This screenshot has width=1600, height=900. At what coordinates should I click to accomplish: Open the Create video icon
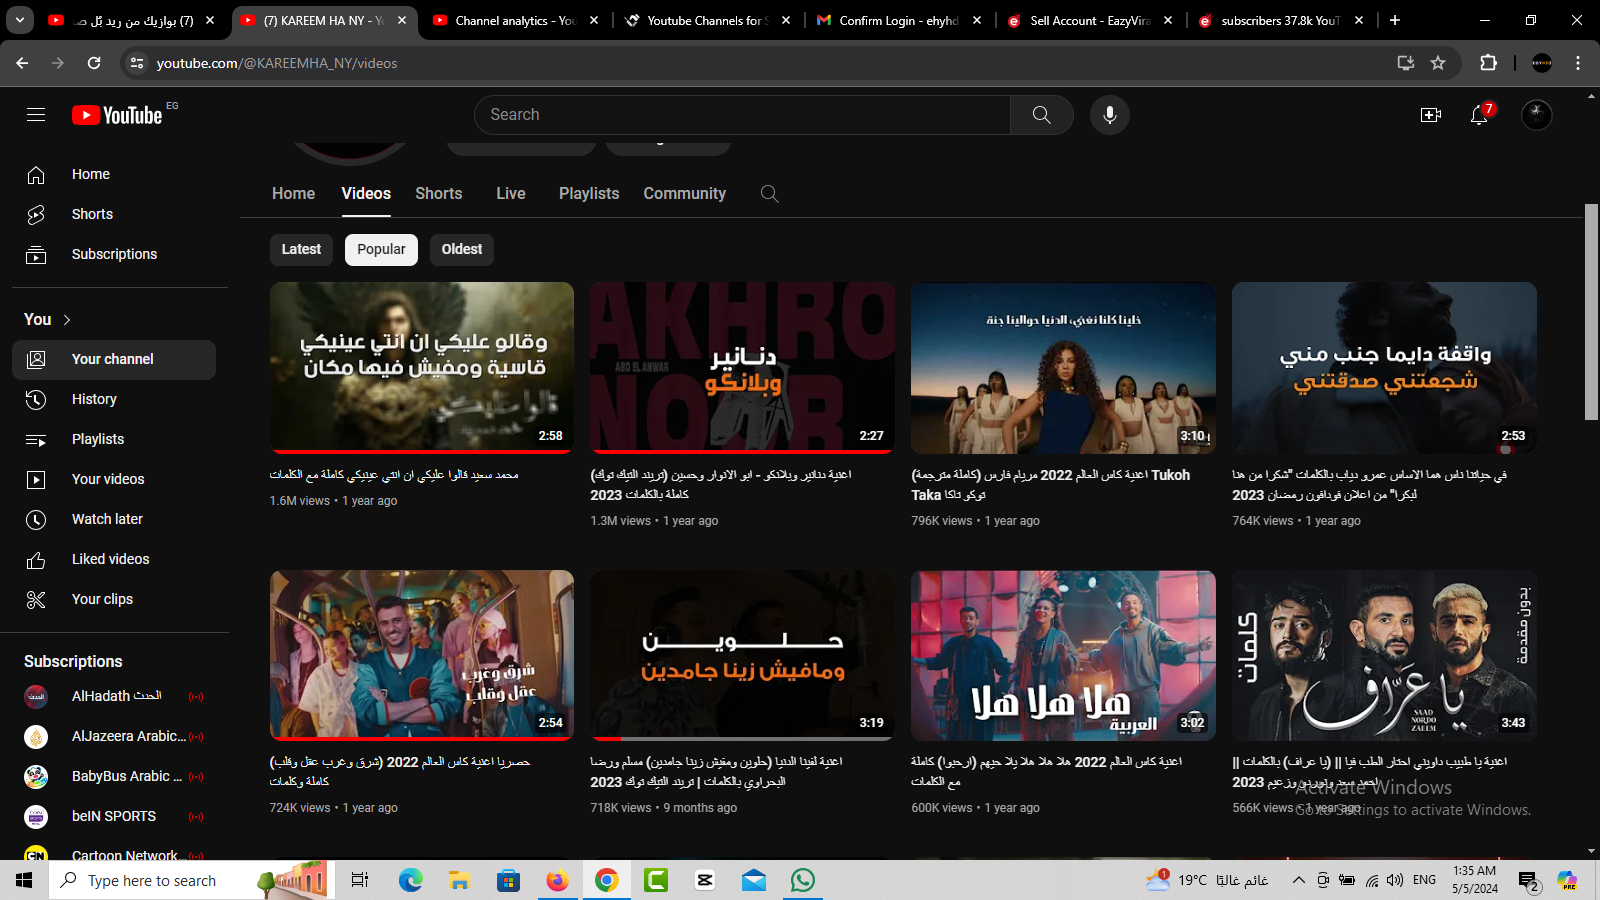(1431, 115)
